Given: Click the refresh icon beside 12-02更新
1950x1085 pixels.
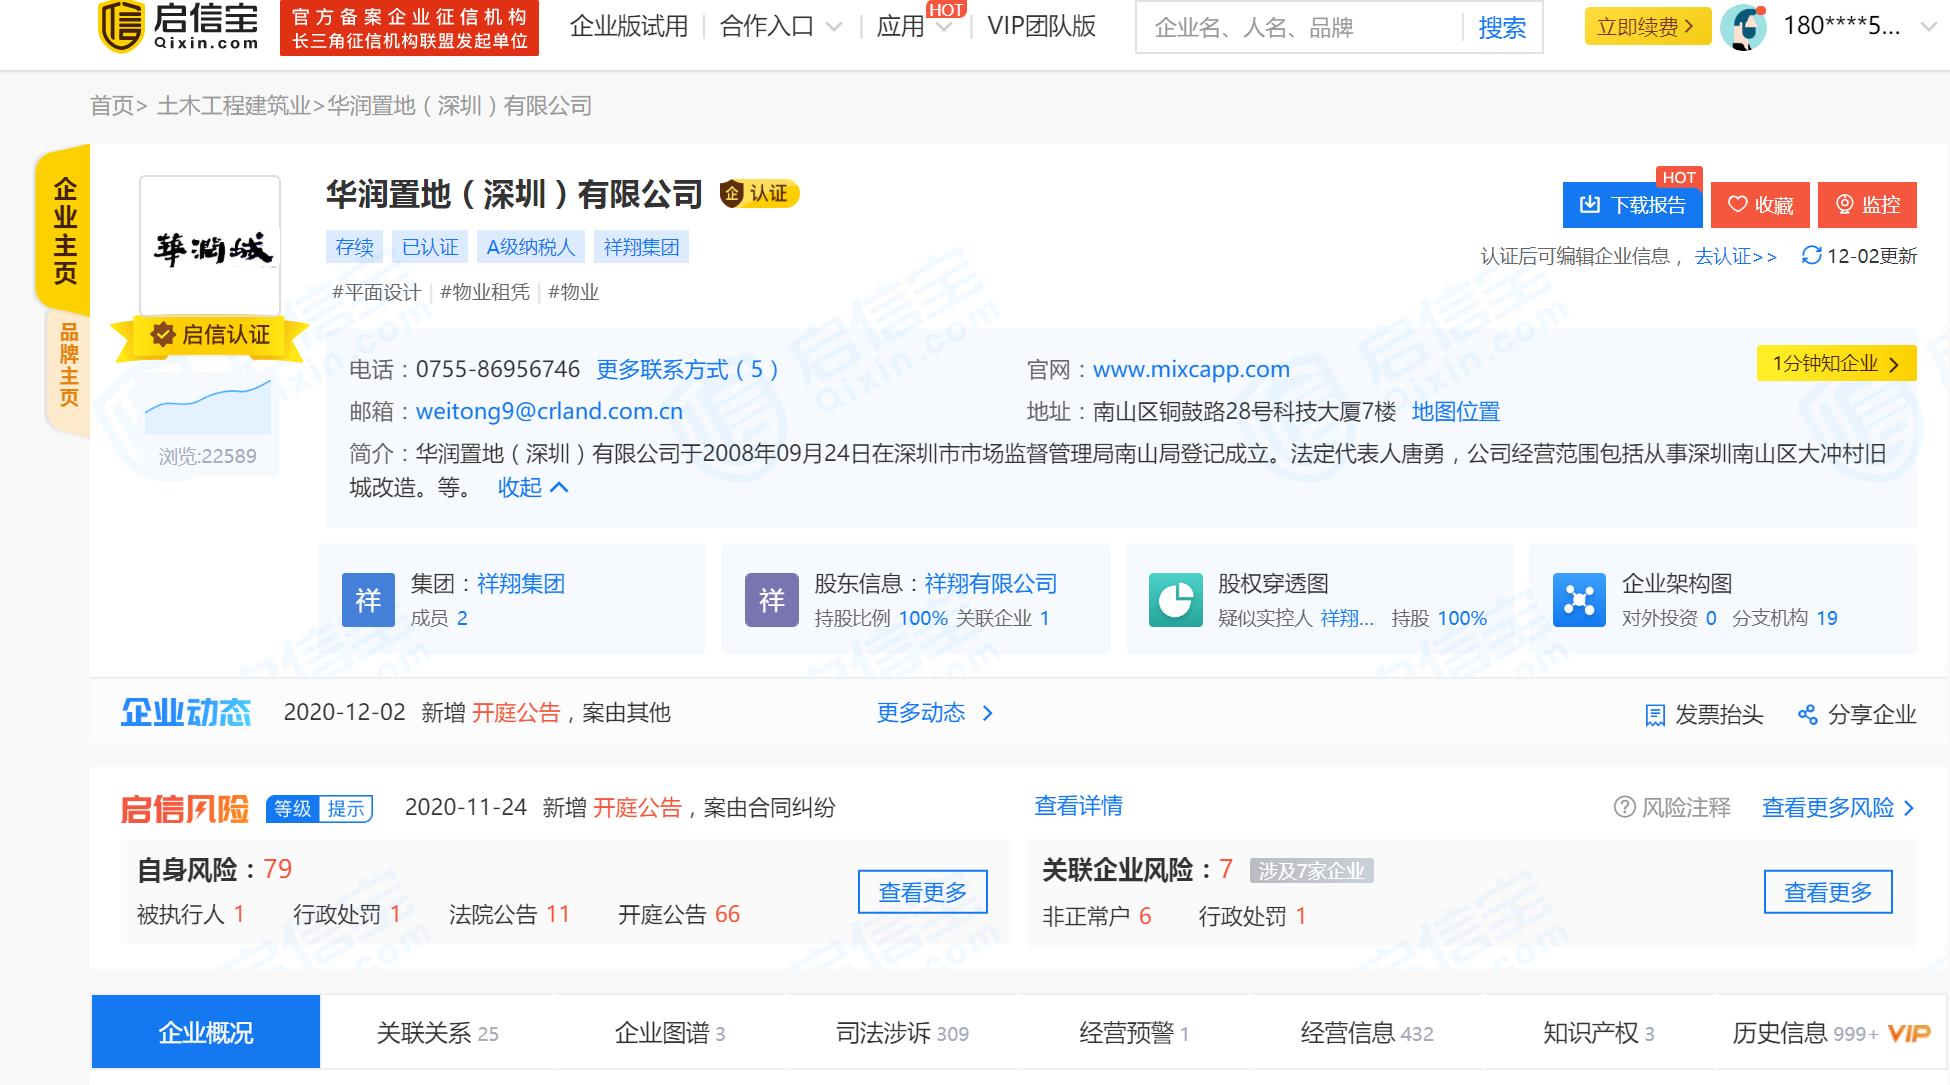Looking at the screenshot, I should point(1811,256).
